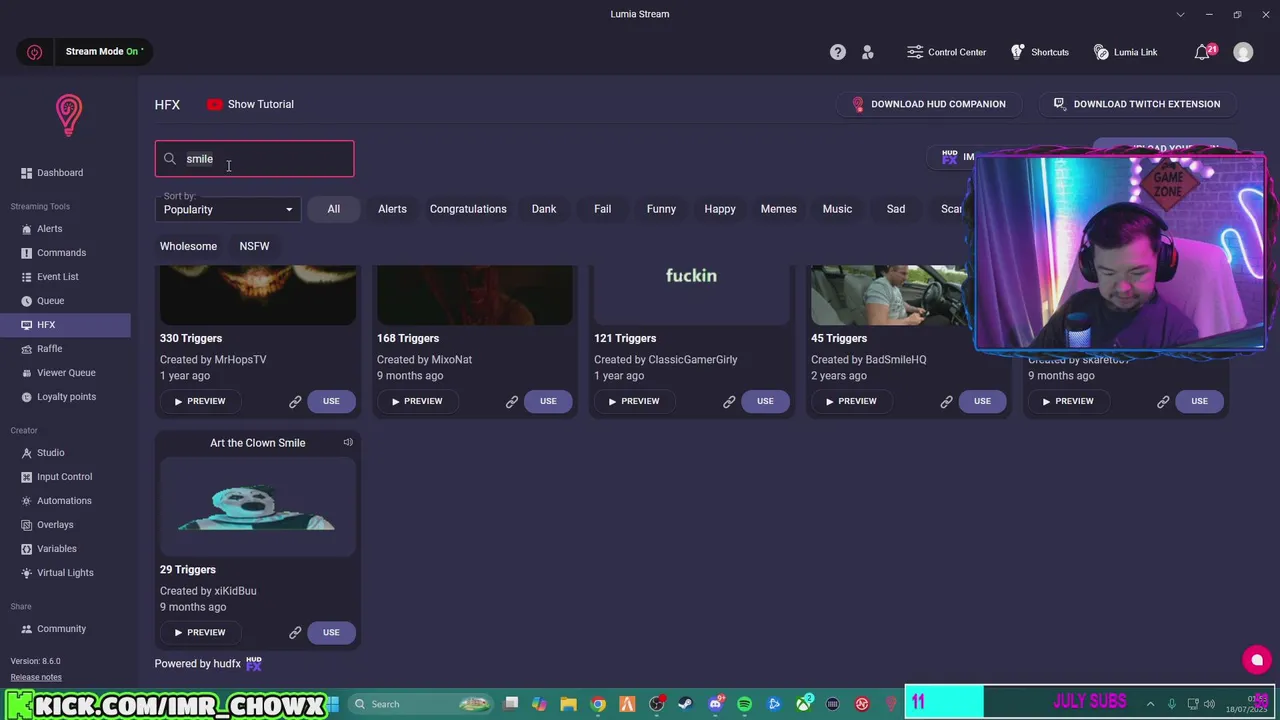Click Download Twitch Extension button
The width and height of the screenshot is (1280, 720).
(1136, 104)
